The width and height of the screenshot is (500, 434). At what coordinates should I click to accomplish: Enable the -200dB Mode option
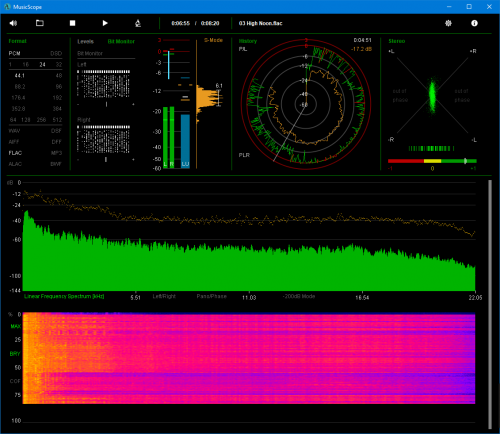click(299, 296)
